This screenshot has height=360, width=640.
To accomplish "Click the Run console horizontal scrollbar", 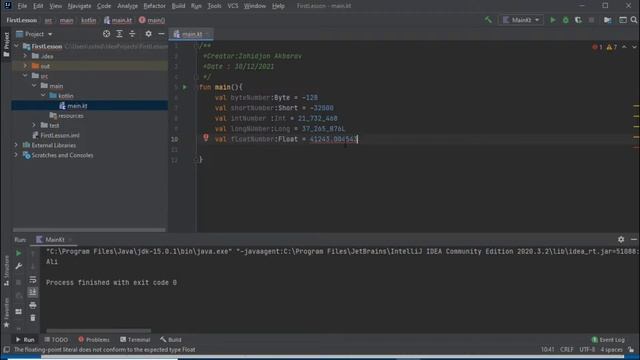I will coord(98,330).
